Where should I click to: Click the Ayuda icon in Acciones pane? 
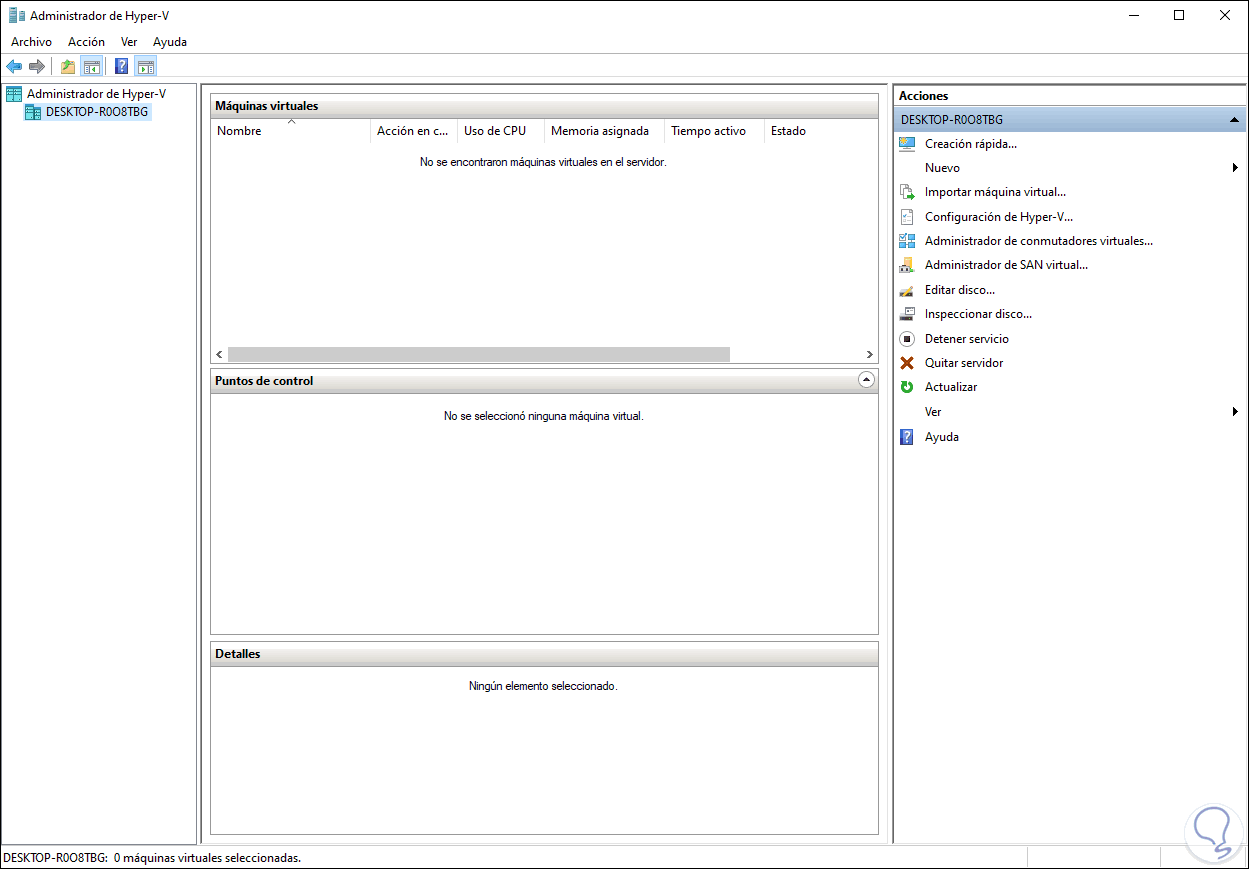(x=907, y=437)
